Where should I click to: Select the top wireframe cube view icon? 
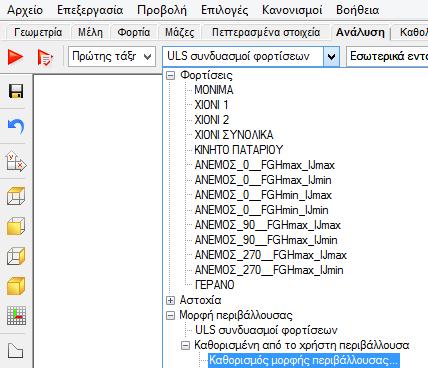pyautogui.click(x=16, y=196)
